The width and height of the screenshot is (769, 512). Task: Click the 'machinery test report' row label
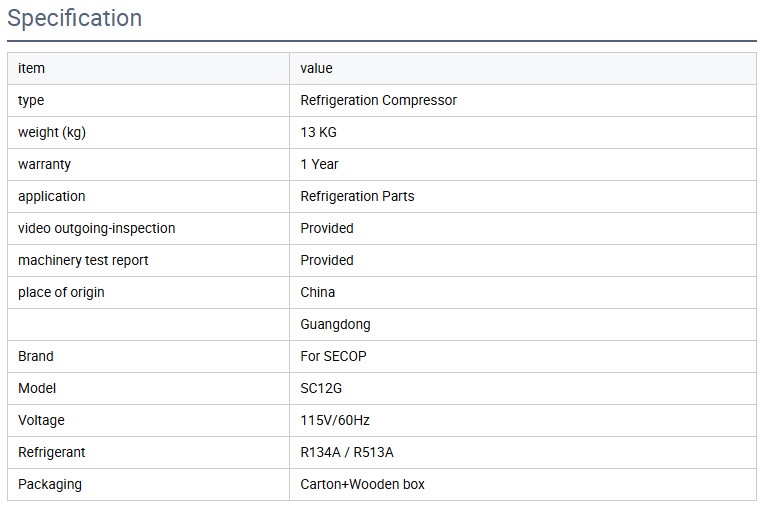[83, 260]
